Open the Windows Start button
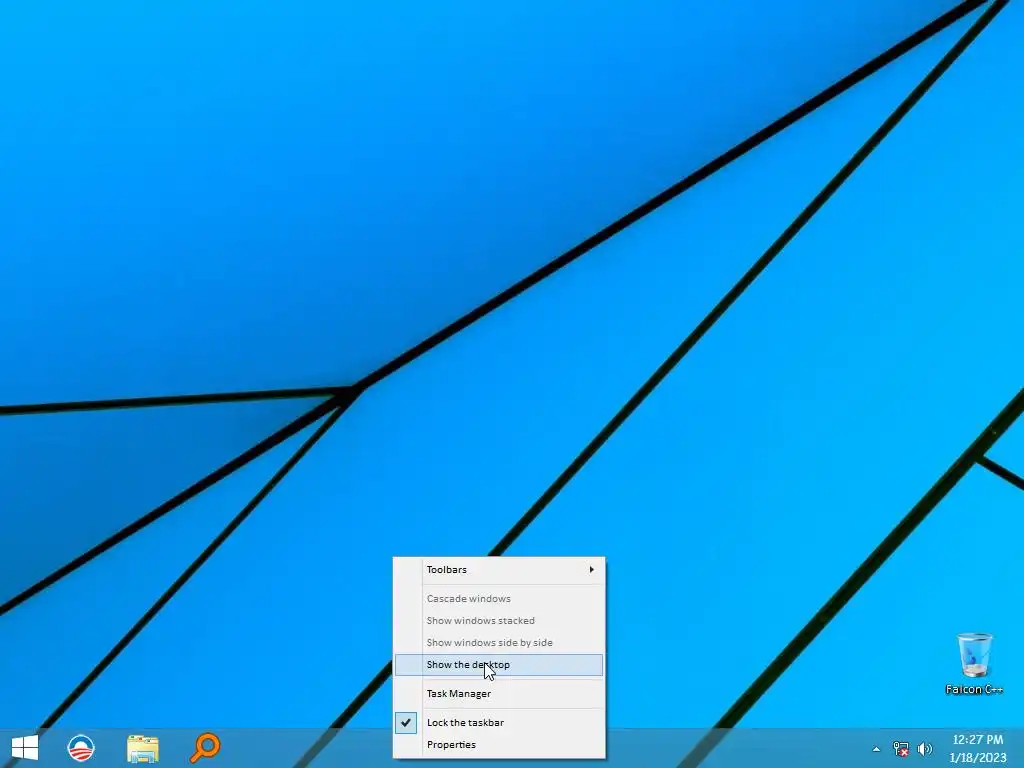The width and height of the screenshot is (1024, 768). coord(25,748)
